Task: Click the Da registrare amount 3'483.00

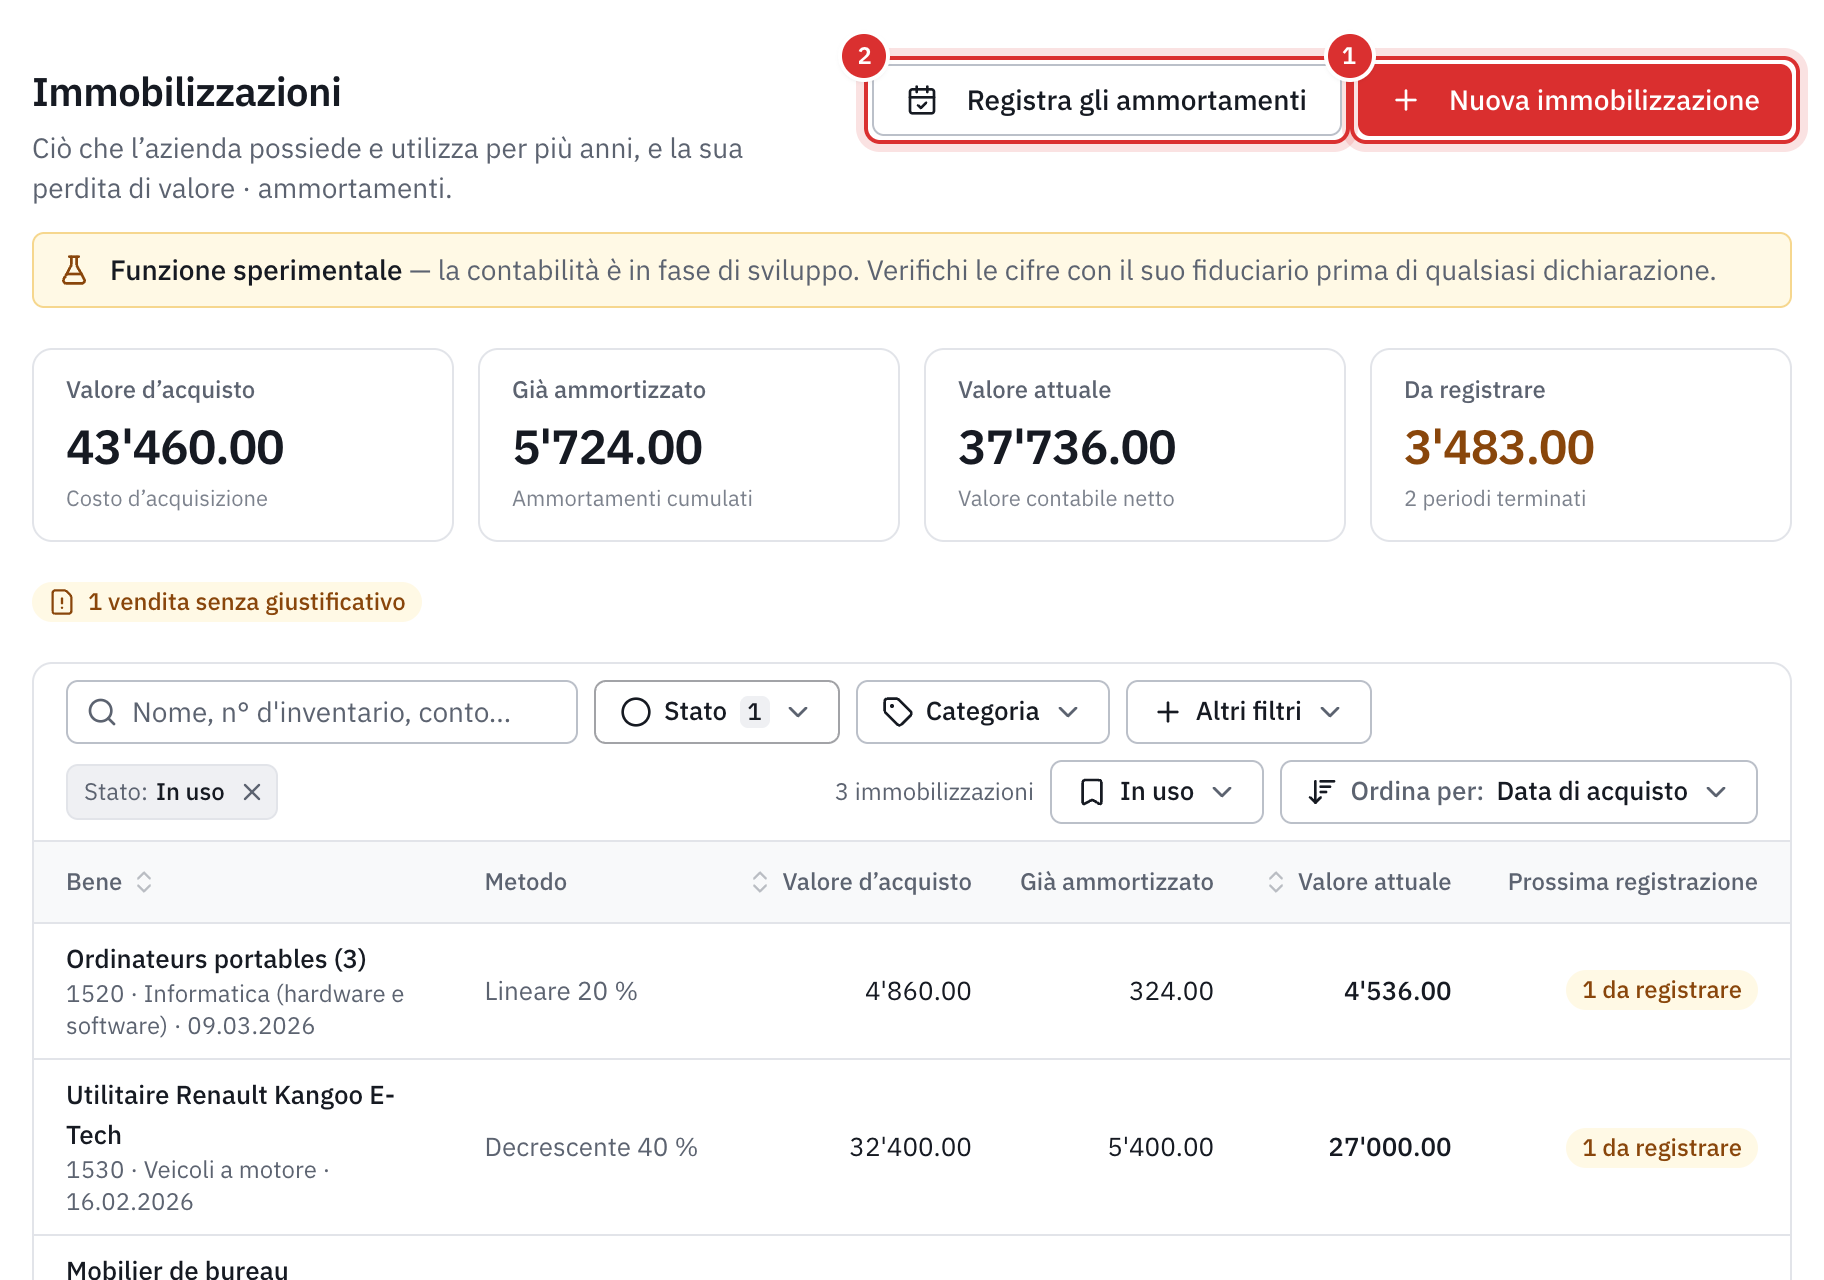Action: [x=1499, y=447]
